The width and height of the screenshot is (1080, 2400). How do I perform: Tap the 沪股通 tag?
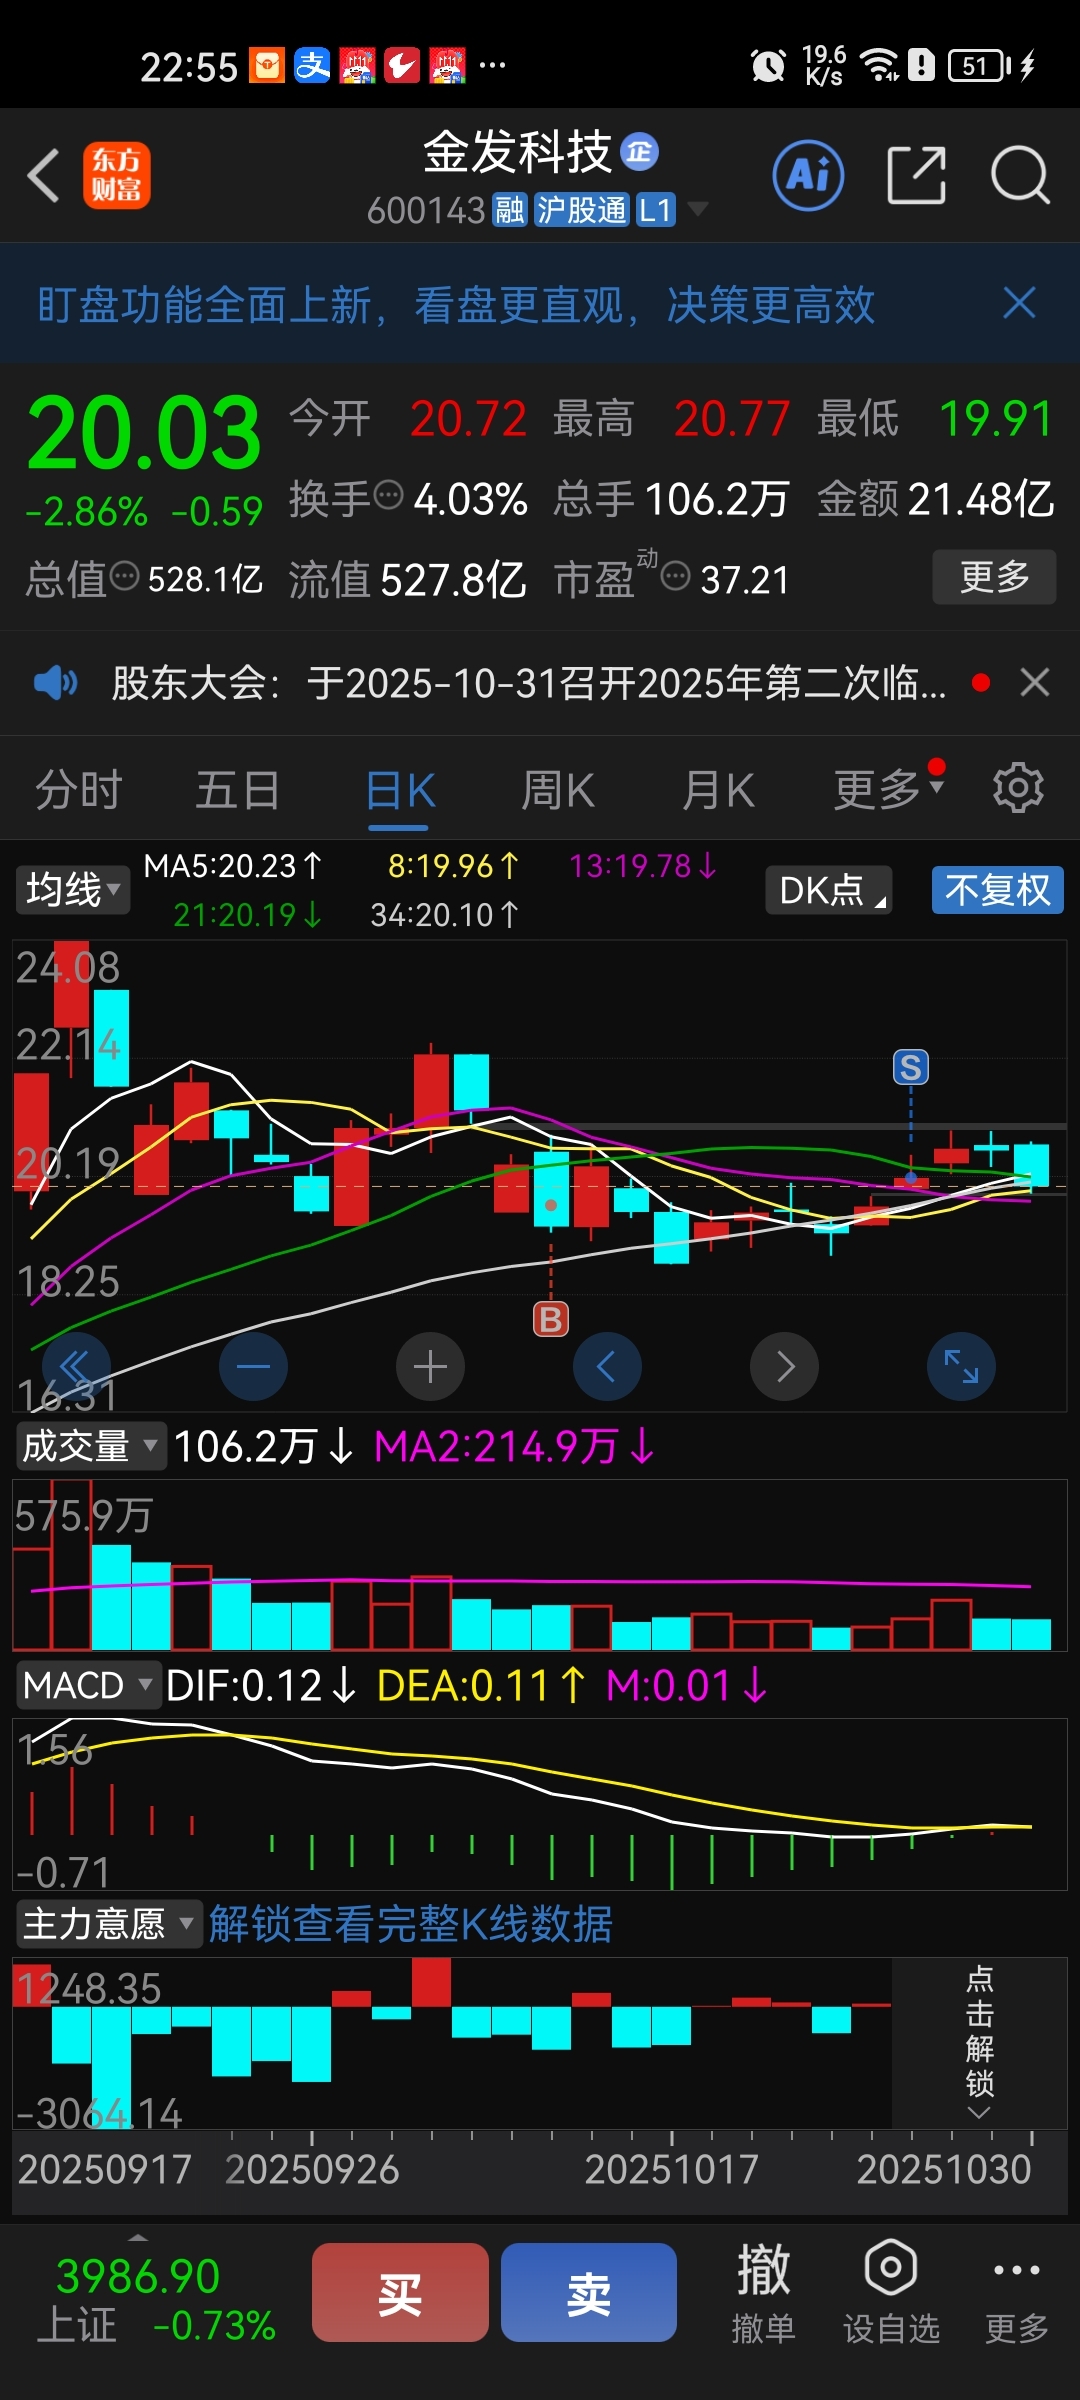[581, 210]
